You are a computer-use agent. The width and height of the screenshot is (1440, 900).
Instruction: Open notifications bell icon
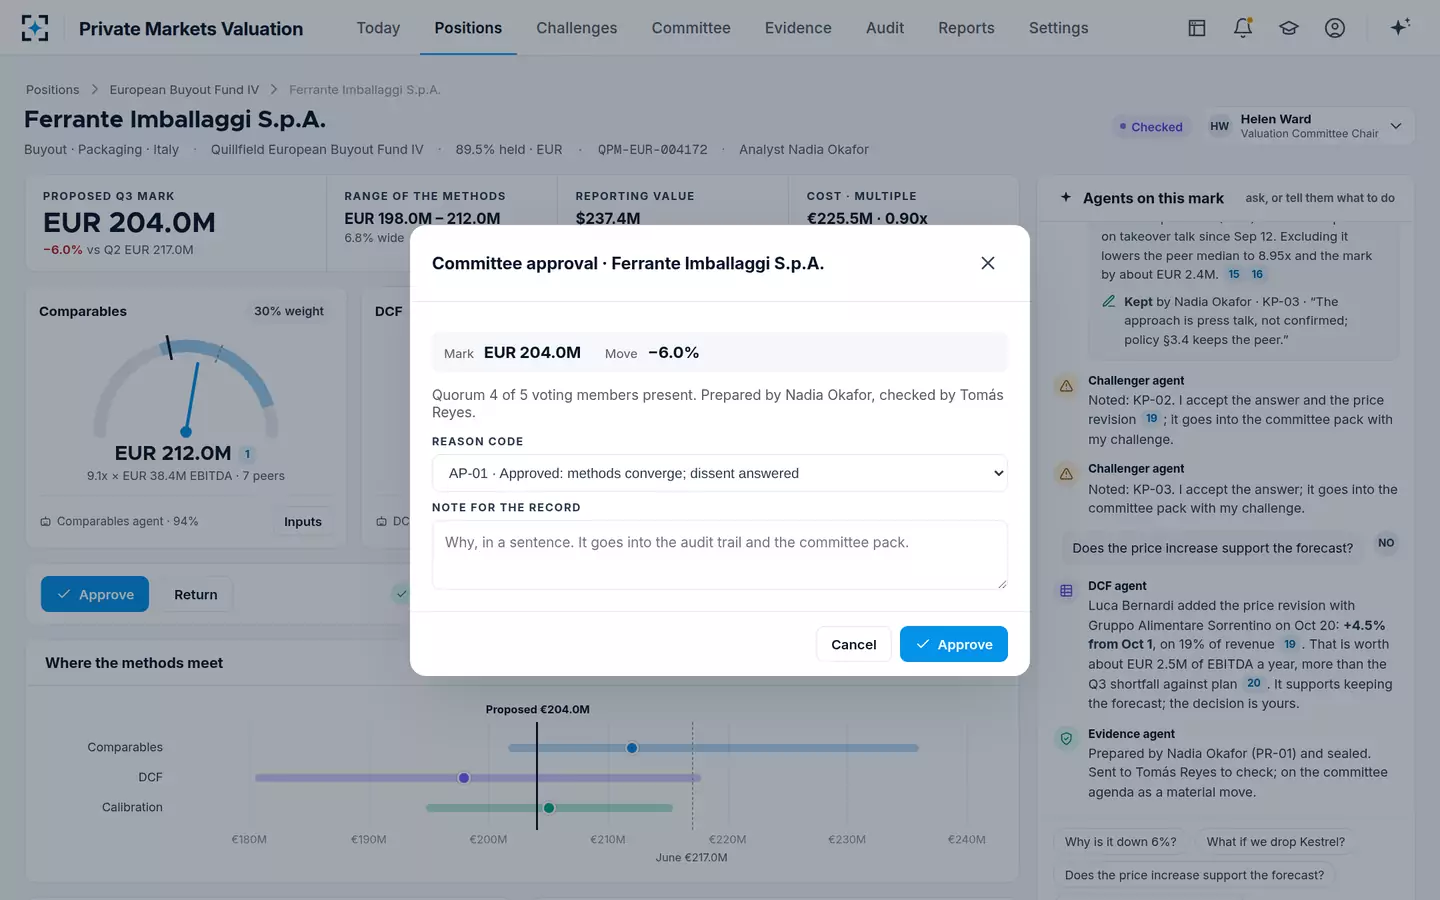tap(1243, 28)
